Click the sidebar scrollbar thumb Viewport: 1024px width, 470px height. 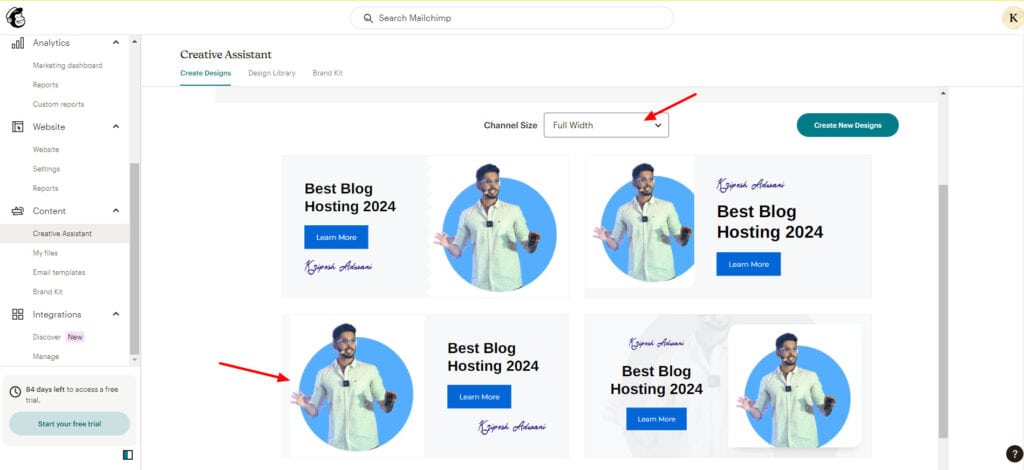pos(135,258)
